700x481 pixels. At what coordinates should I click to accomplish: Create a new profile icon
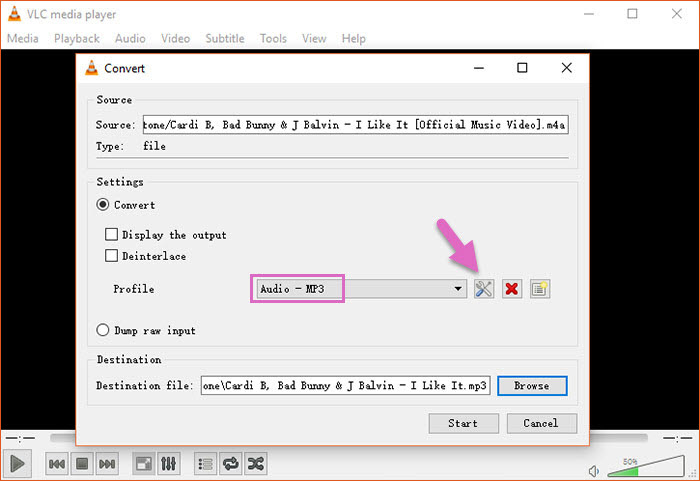tap(540, 289)
